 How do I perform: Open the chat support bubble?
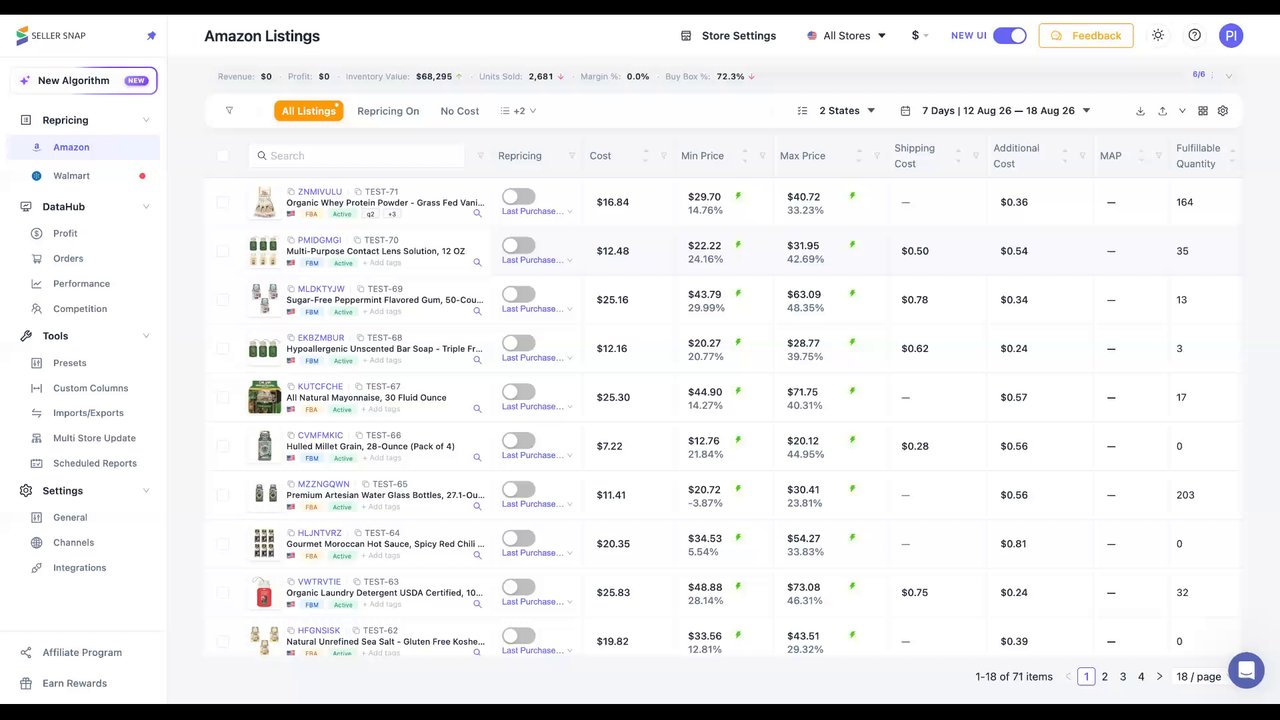[x=1246, y=670]
